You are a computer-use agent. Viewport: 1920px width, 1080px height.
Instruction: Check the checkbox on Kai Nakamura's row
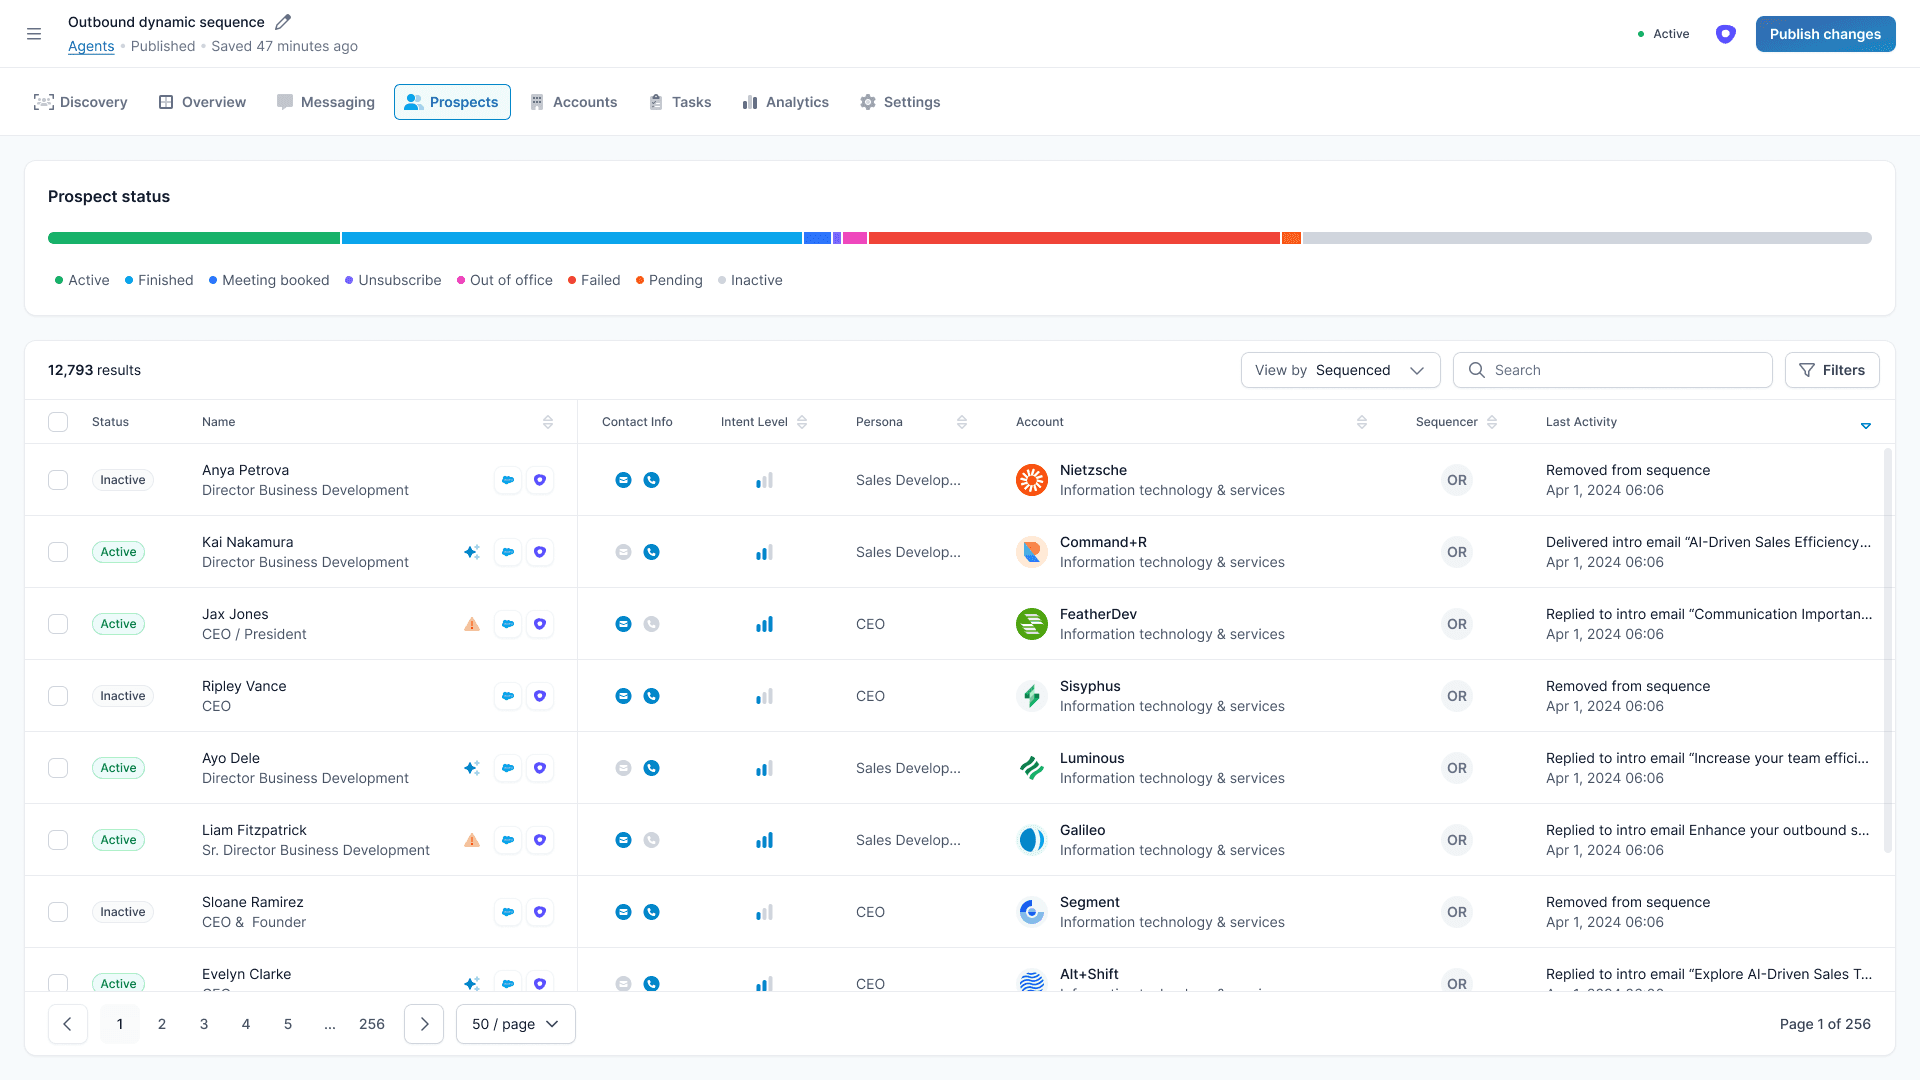pos(58,552)
